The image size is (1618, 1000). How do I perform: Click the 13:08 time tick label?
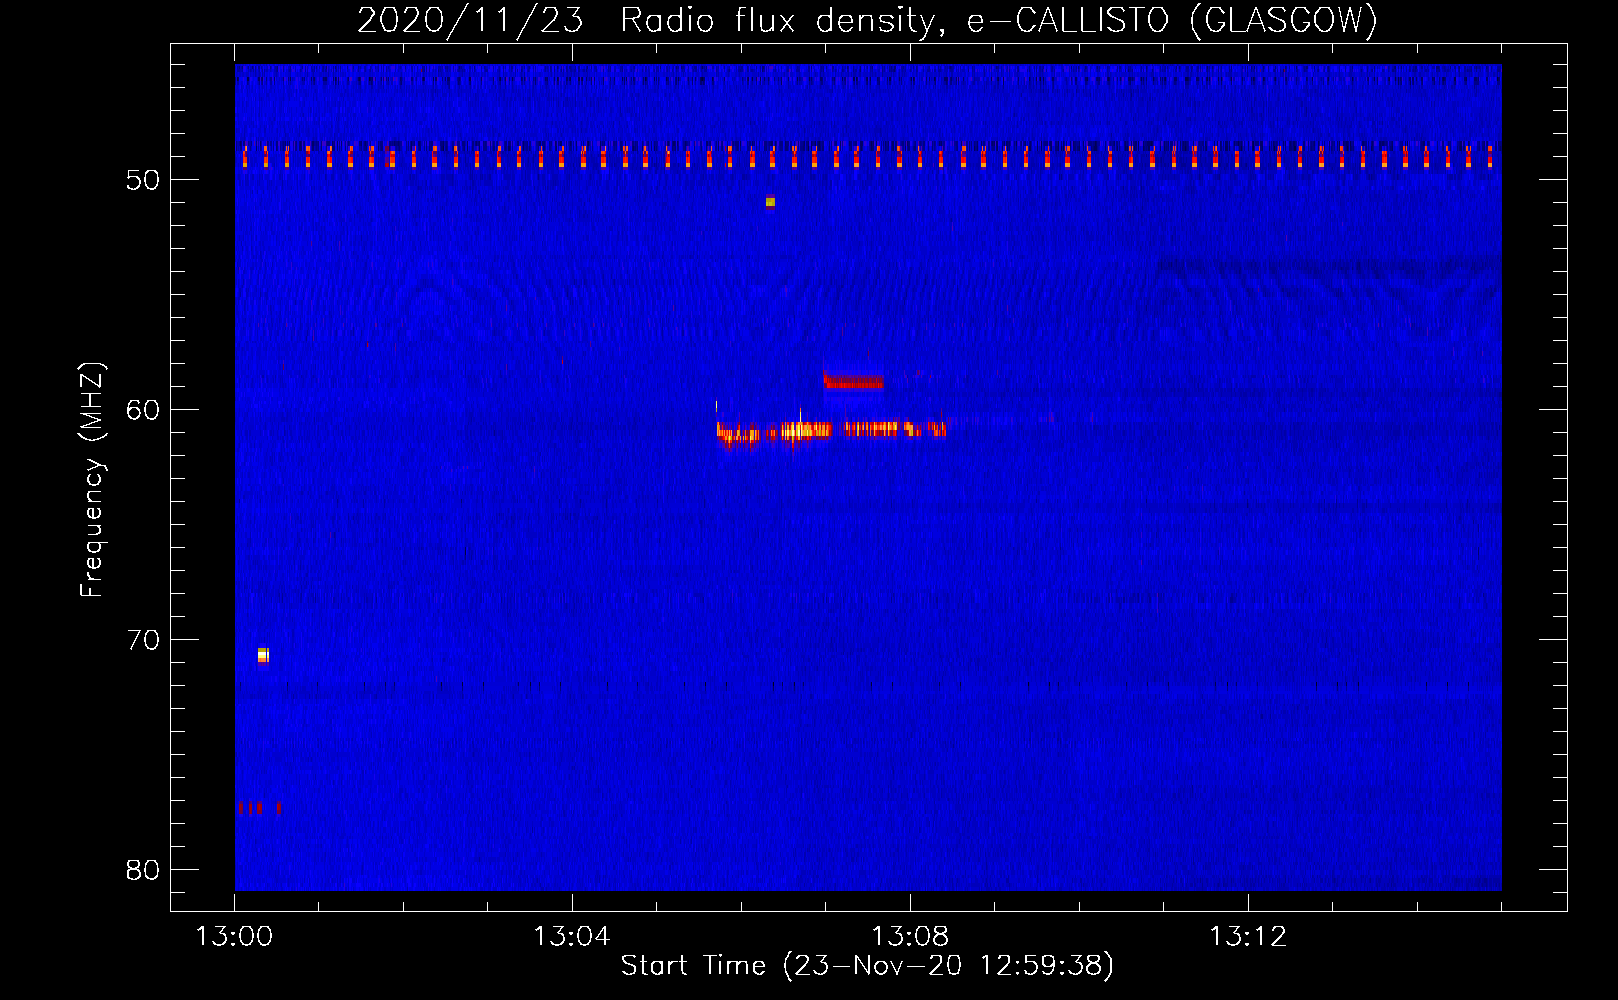[910, 937]
